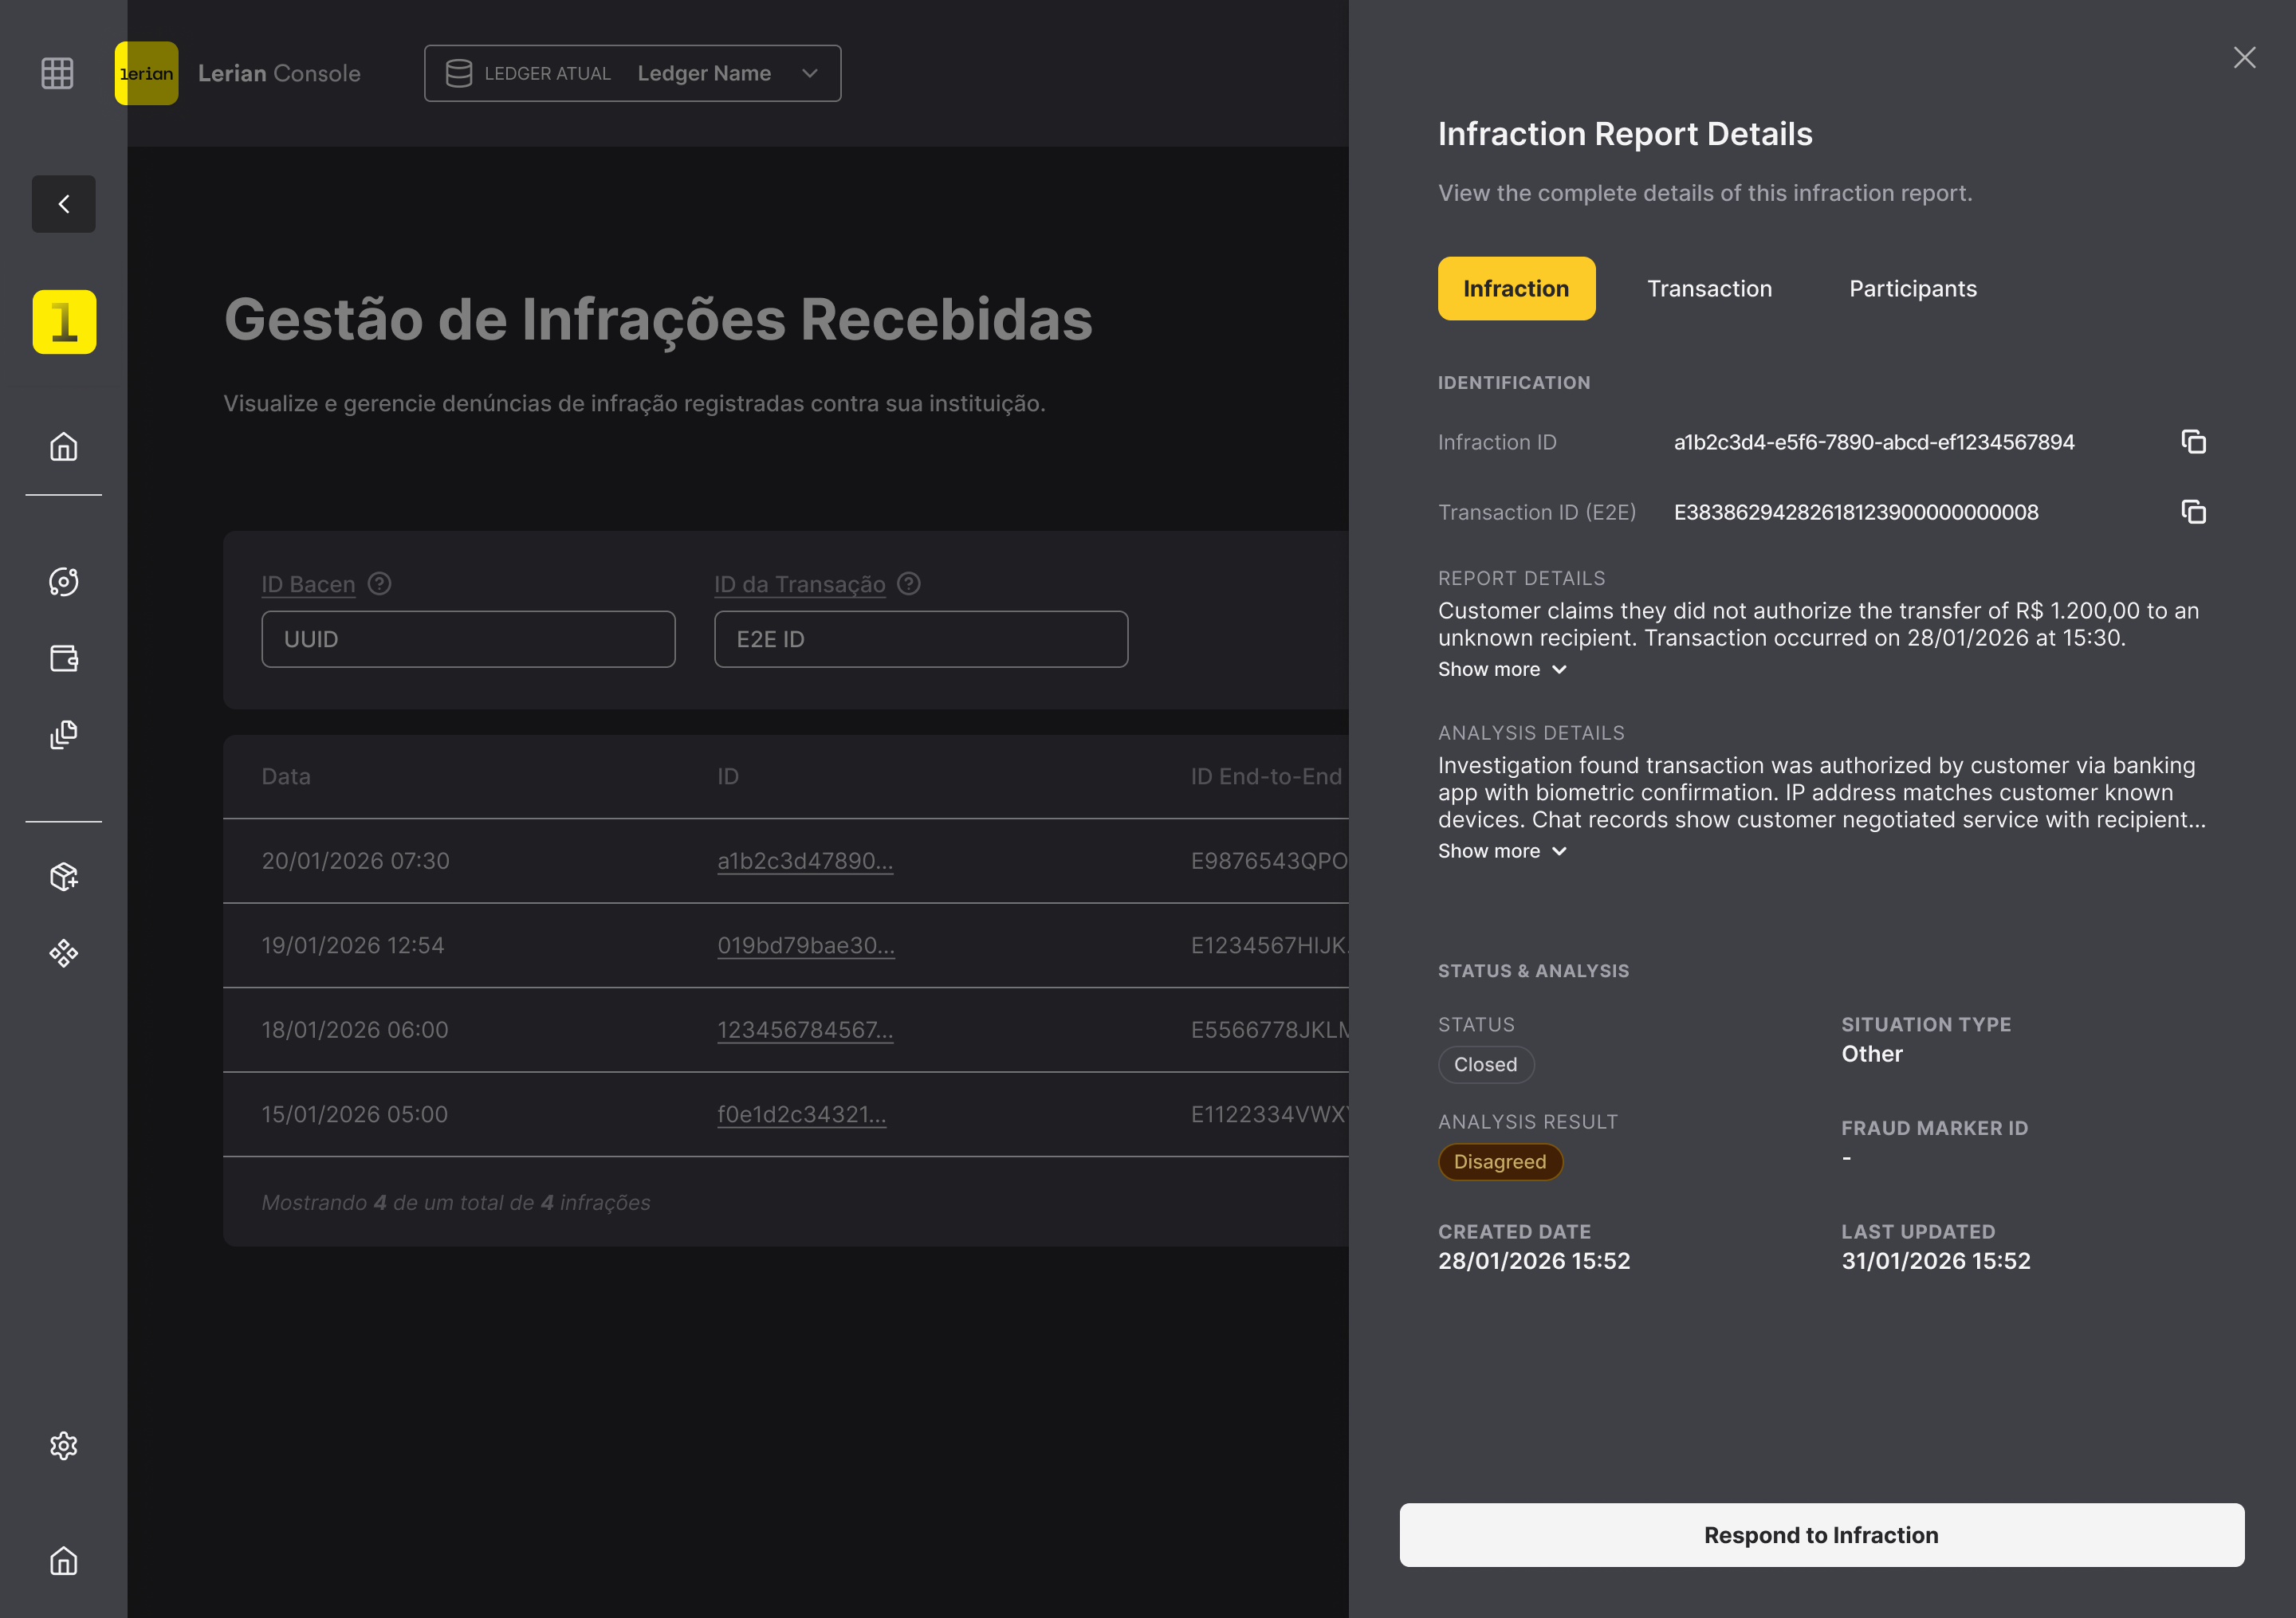Screen dimensions: 2296x1618
Task: Open infraction link f0e1d2c34321...
Action: click(x=802, y=1114)
